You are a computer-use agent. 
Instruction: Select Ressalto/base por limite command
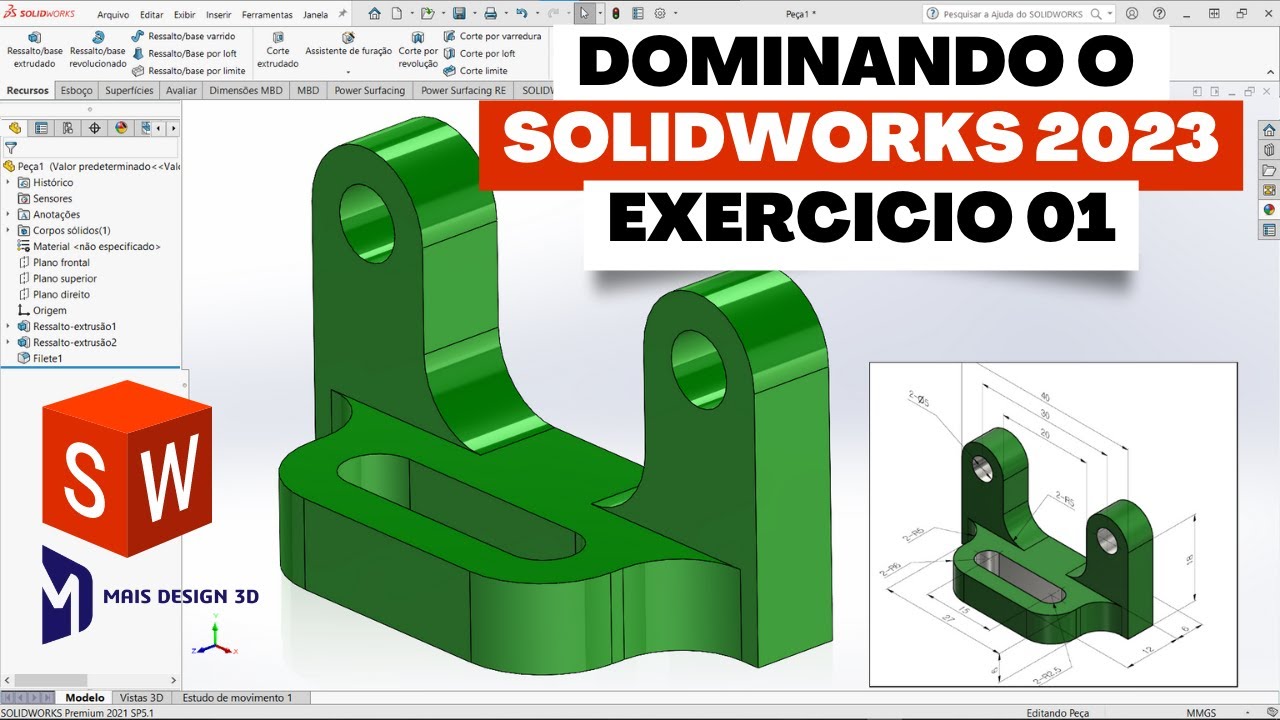188,71
